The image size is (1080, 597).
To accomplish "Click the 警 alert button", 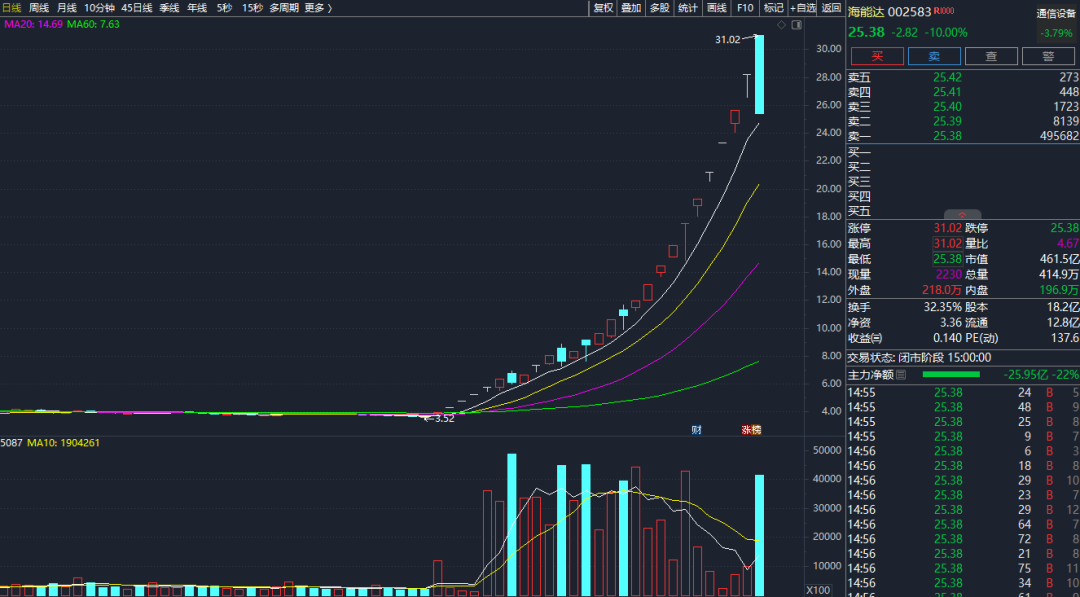I will coord(1049,57).
